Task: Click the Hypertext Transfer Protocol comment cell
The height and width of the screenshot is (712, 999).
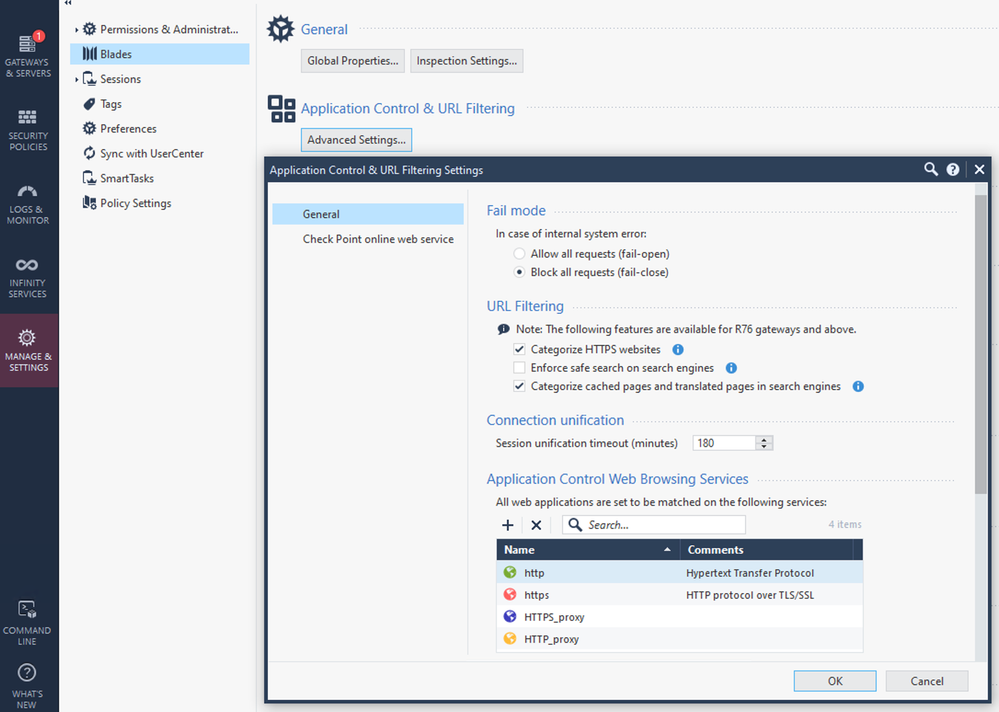Action: pos(750,573)
